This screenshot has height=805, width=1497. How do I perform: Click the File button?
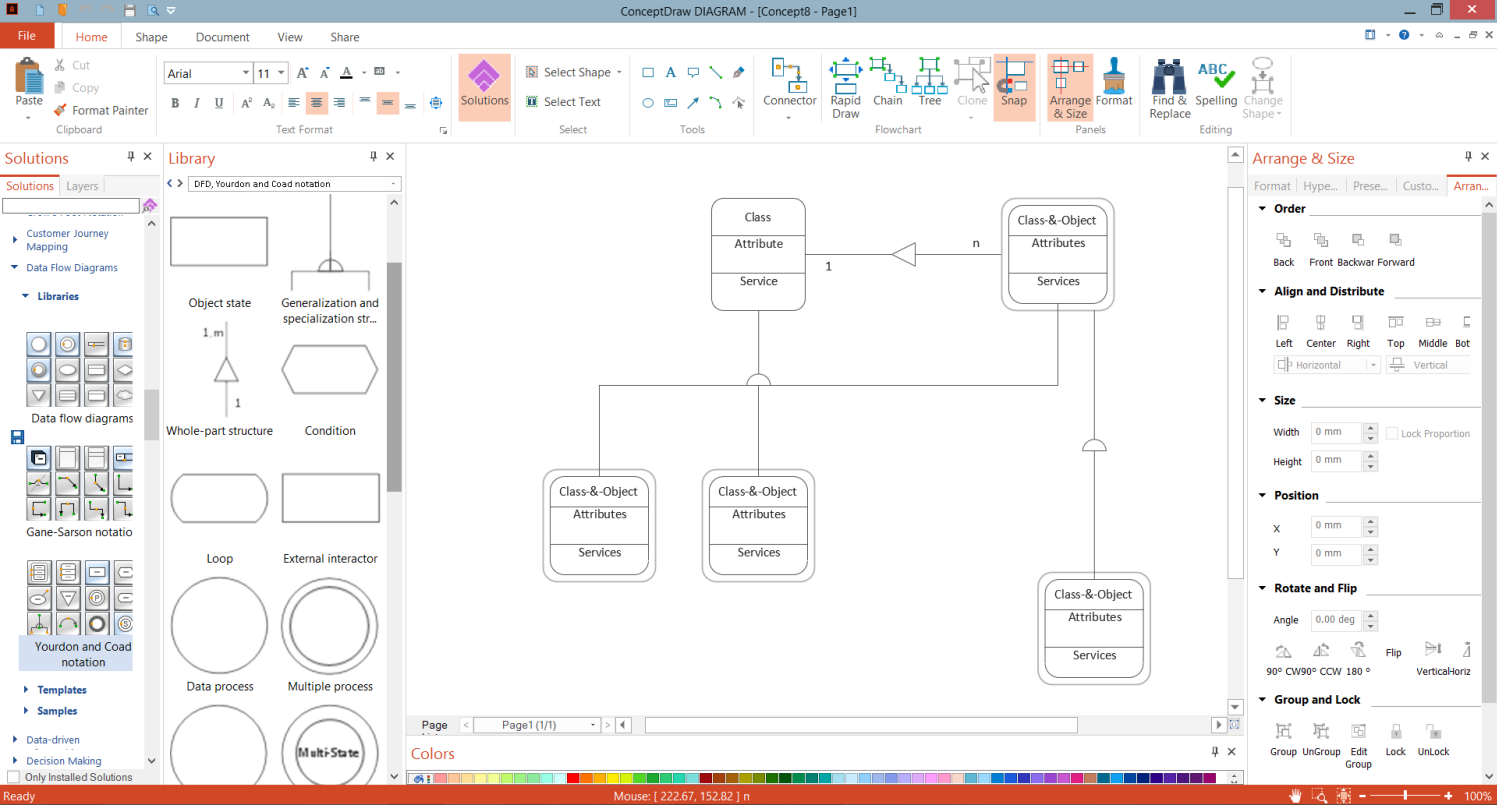(x=27, y=36)
